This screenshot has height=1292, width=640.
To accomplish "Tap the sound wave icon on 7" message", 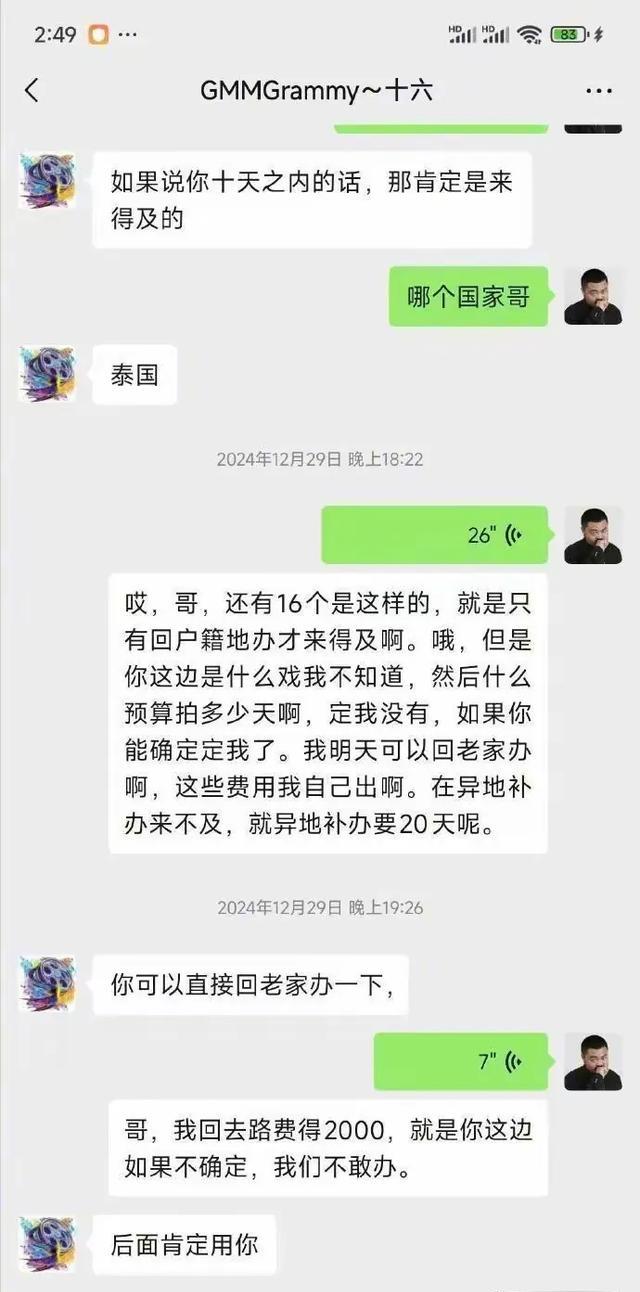I will [513, 1062].
